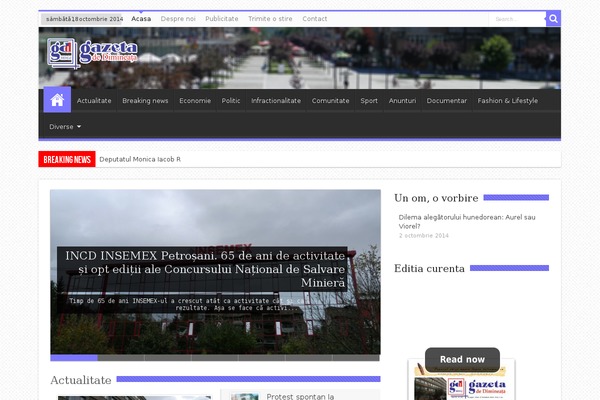
Task: Open the Deputatul Monica Iacob ticker headline
Action: coord(140,159)
